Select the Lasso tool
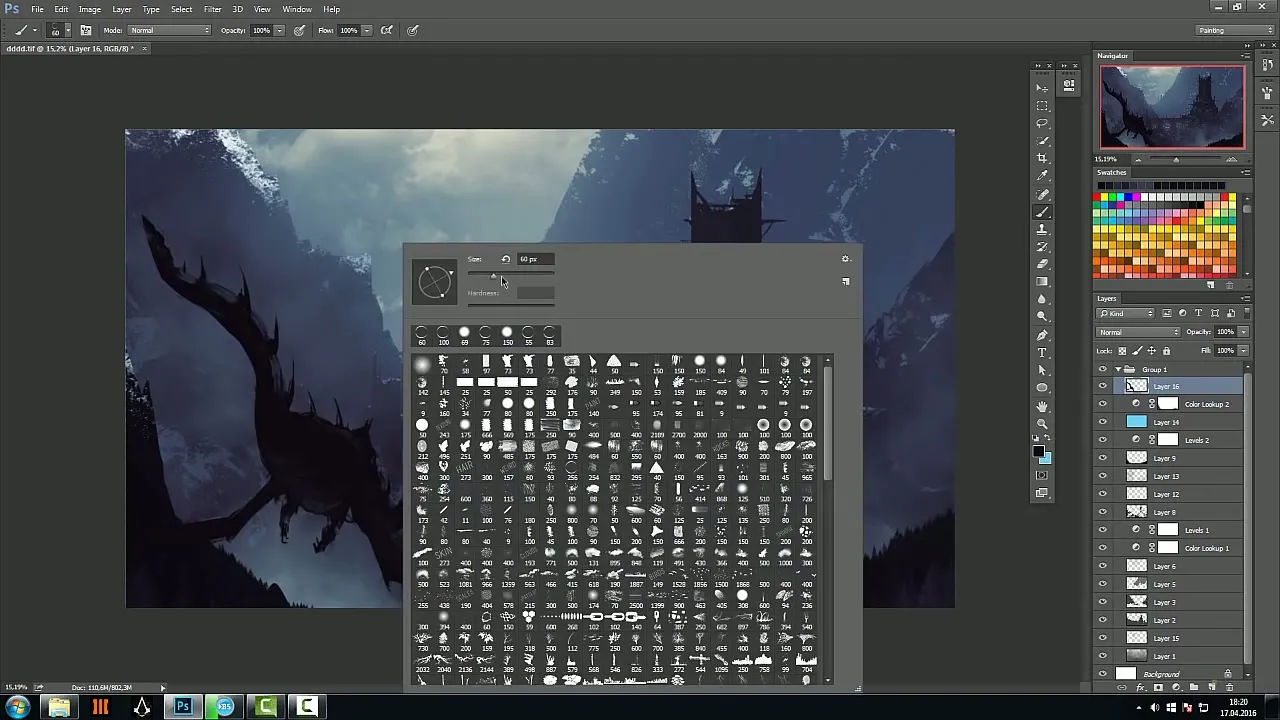 tap(1042, 124)
